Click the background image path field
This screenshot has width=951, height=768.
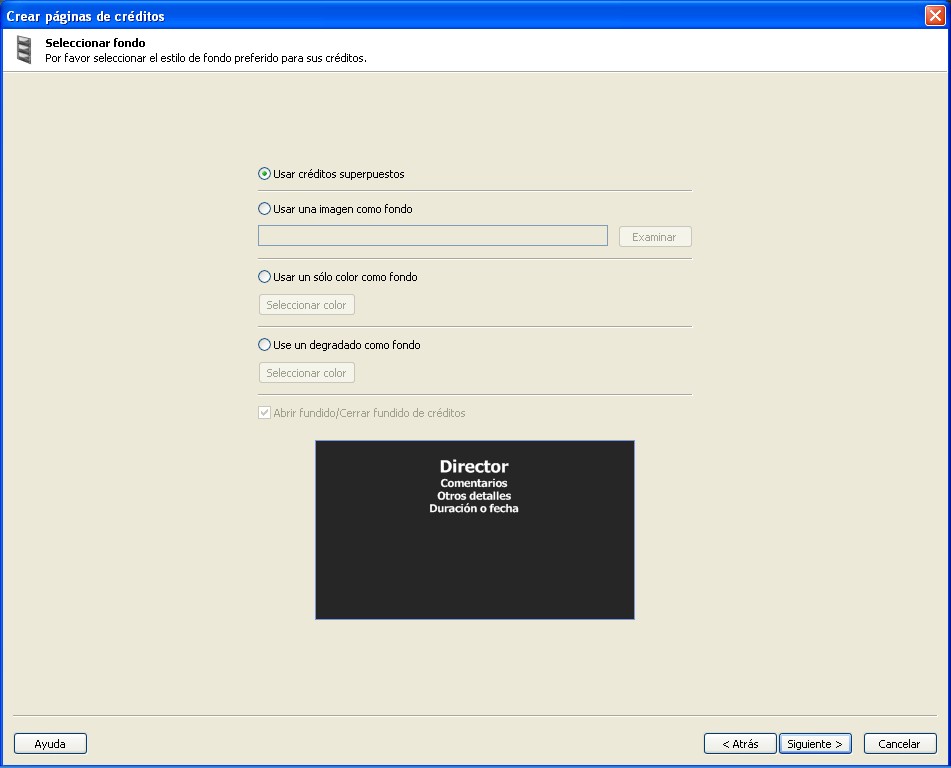coord(432,236)
